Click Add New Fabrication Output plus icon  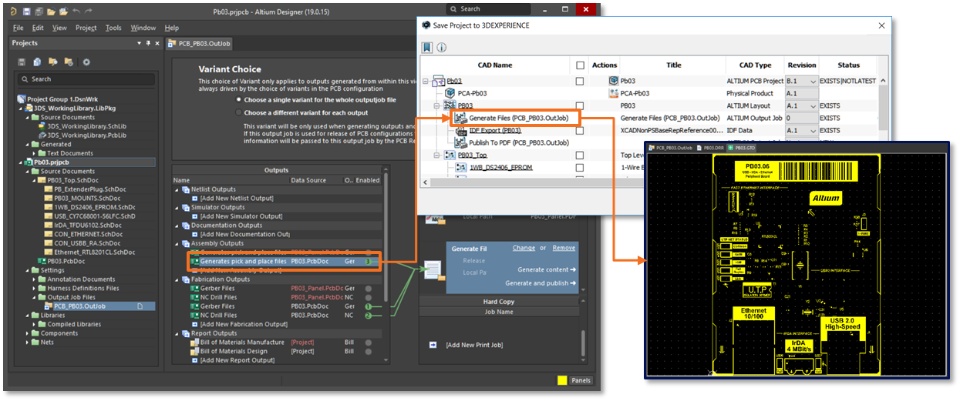pos(193,324)
